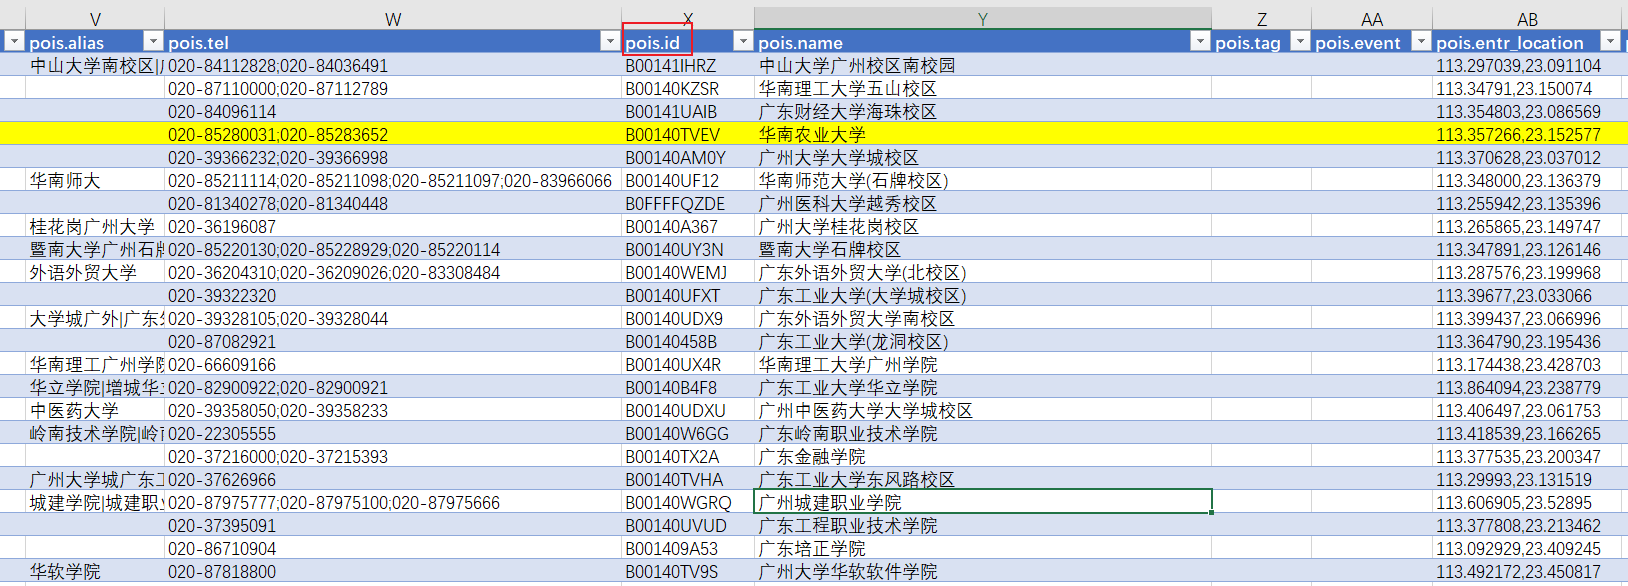
Task: Click the pois.event header cell
Action: 1372,42
